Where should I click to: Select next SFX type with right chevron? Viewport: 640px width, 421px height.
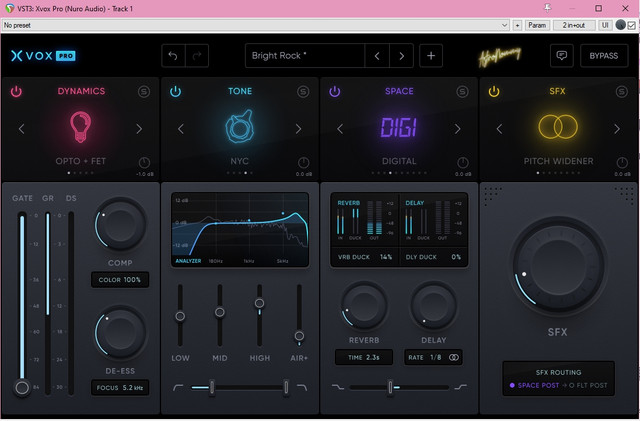[x=617, y=129]
